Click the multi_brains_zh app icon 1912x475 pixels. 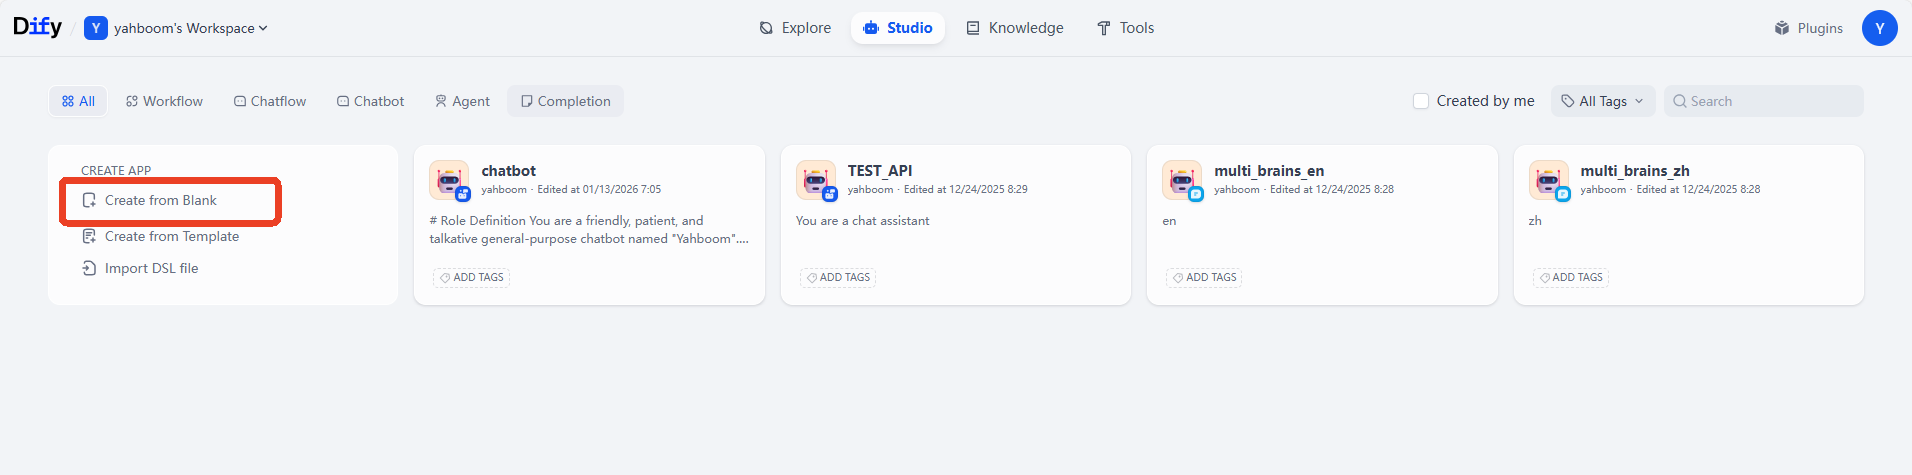pos(1549,181)
